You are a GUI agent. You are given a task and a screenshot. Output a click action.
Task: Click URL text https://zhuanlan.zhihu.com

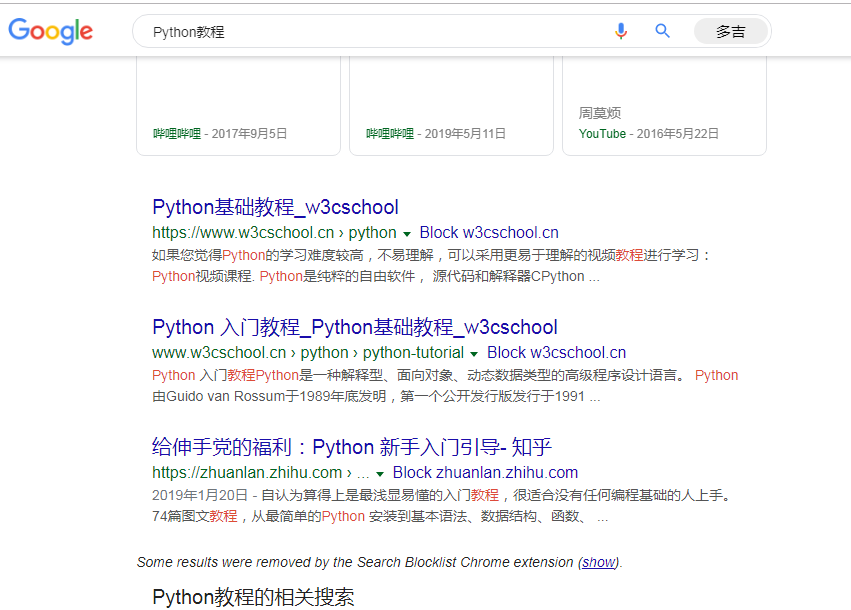247,473
